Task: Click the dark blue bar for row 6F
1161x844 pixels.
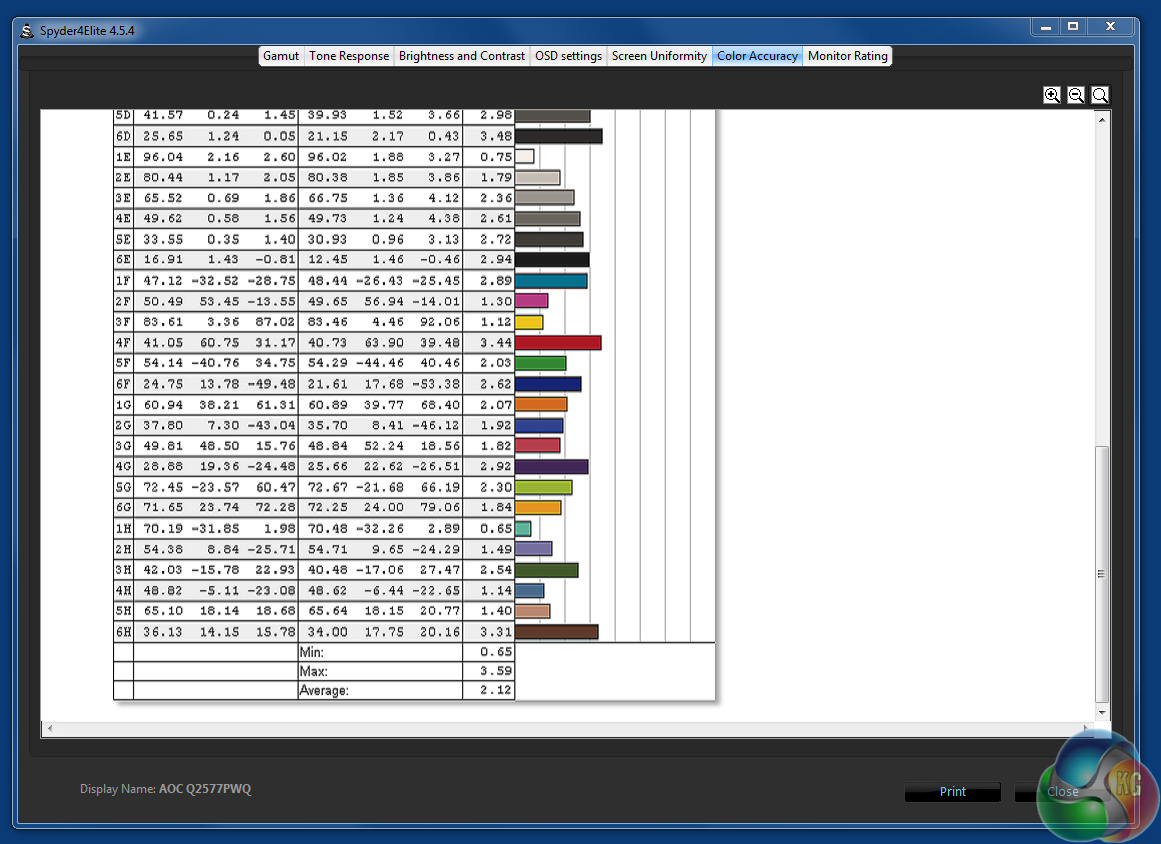Action: pos(548,384)
